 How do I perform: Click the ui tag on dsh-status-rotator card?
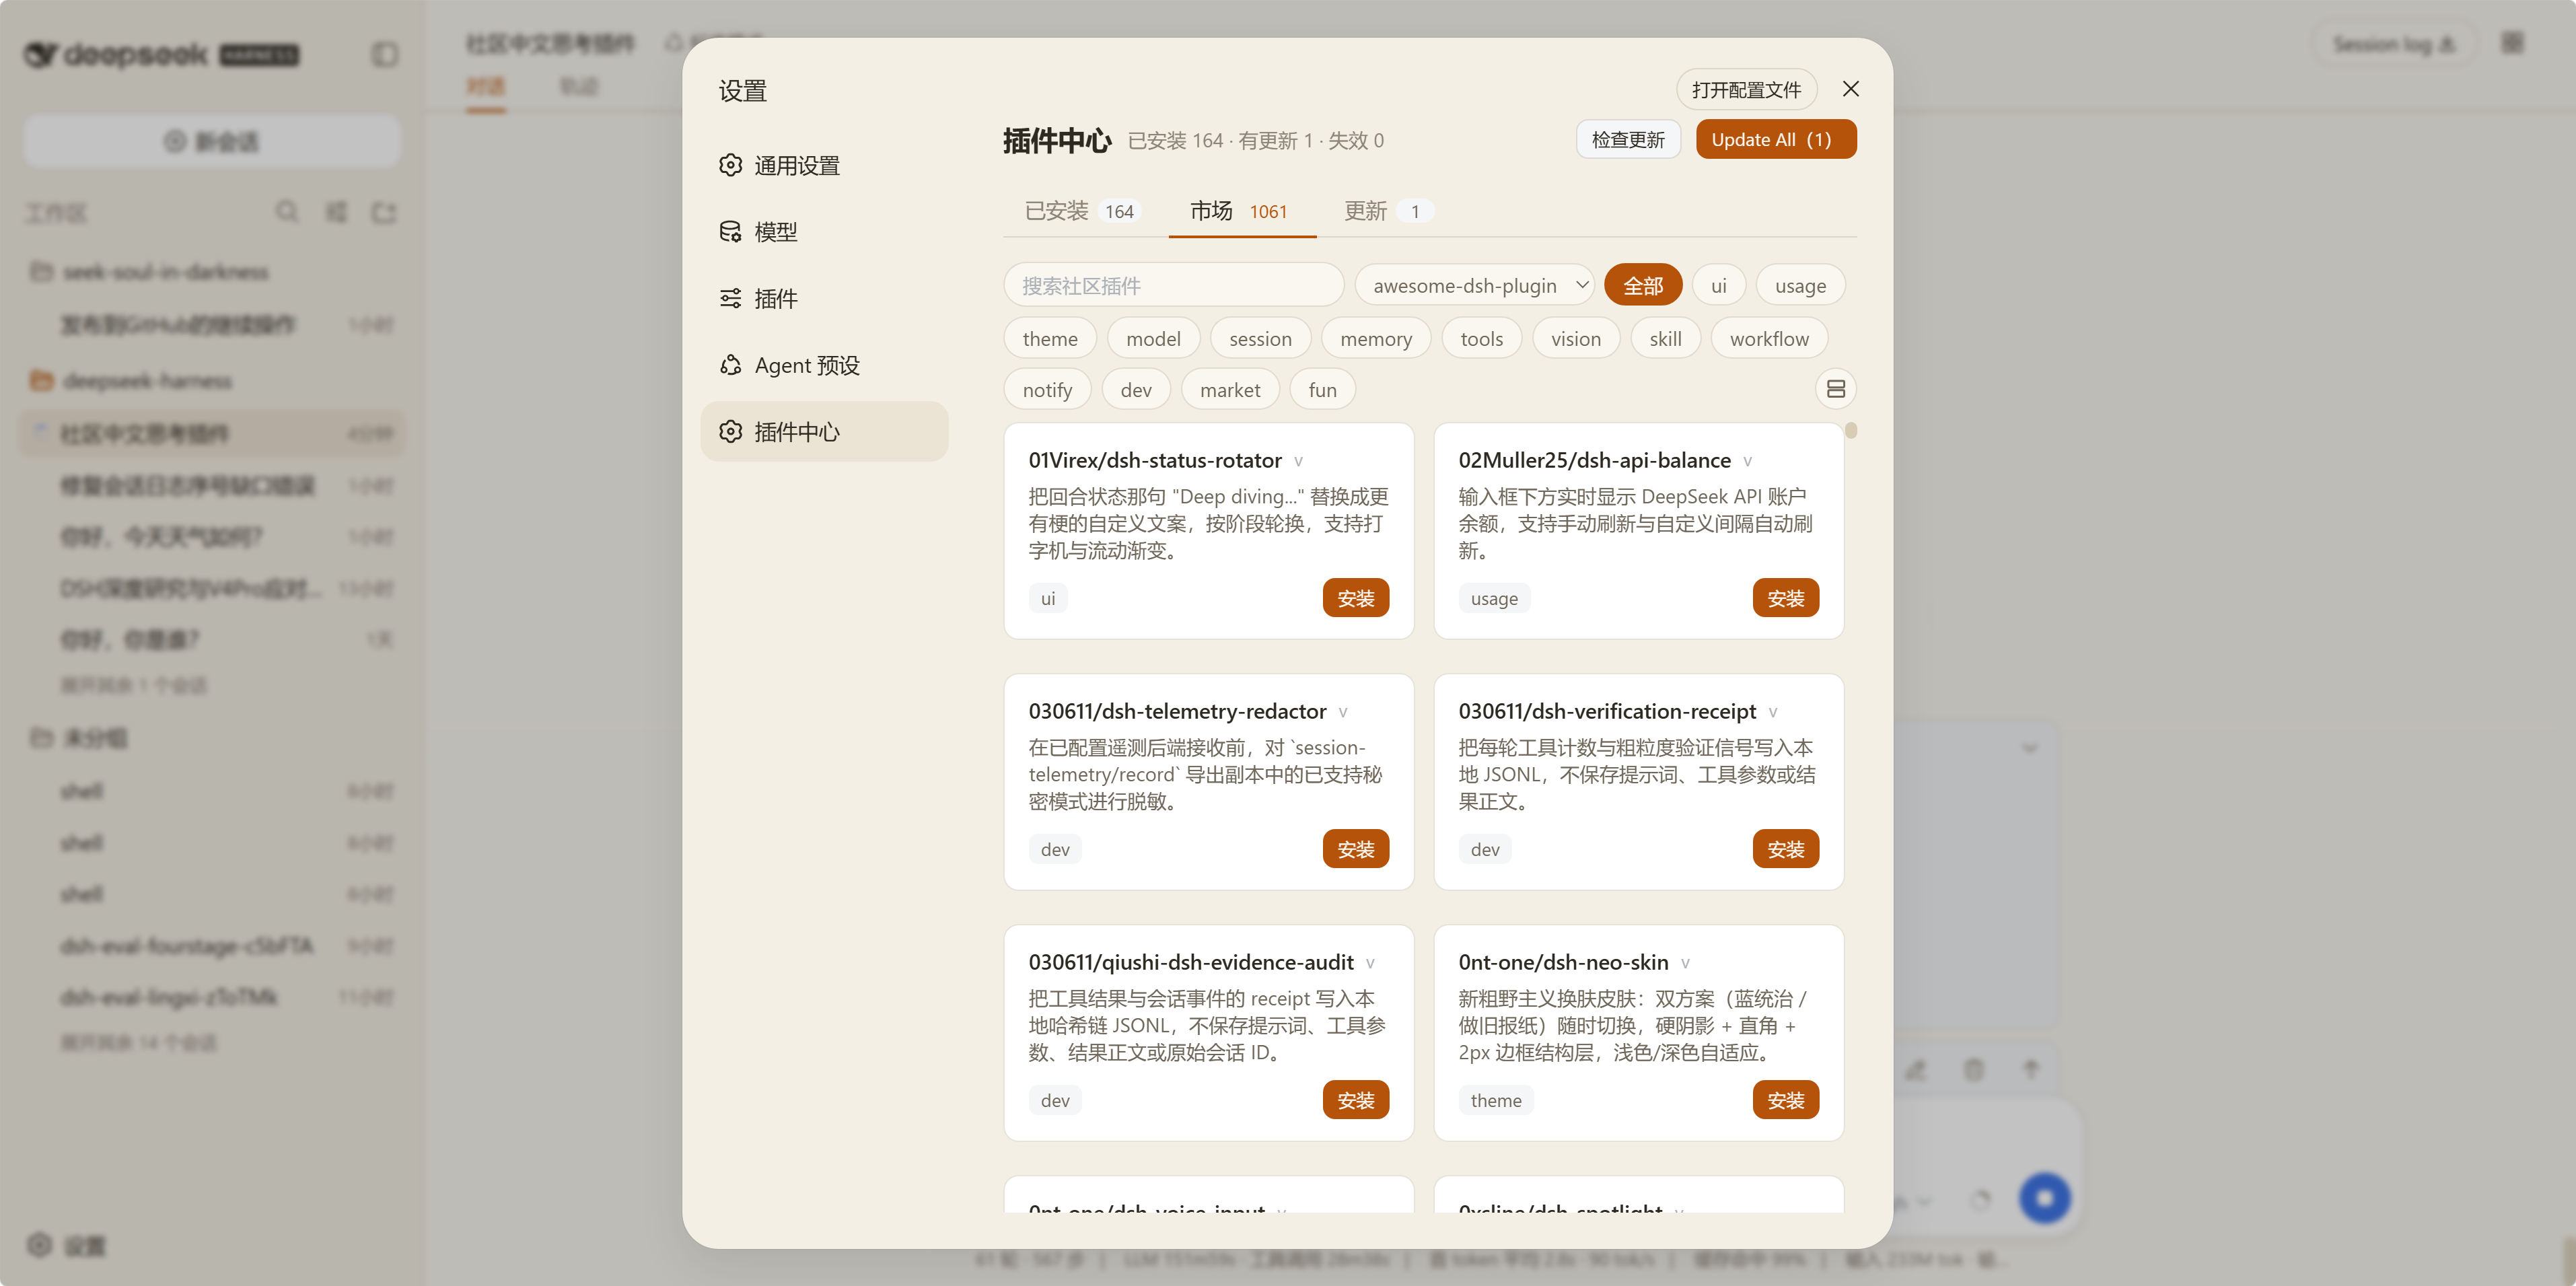(x=1048, y=598)
